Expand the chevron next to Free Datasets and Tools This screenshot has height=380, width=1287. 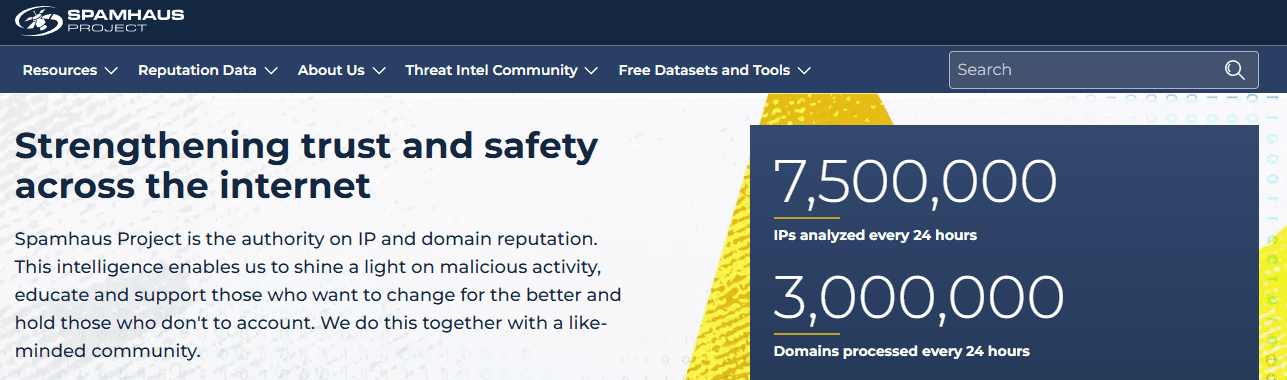804,71
